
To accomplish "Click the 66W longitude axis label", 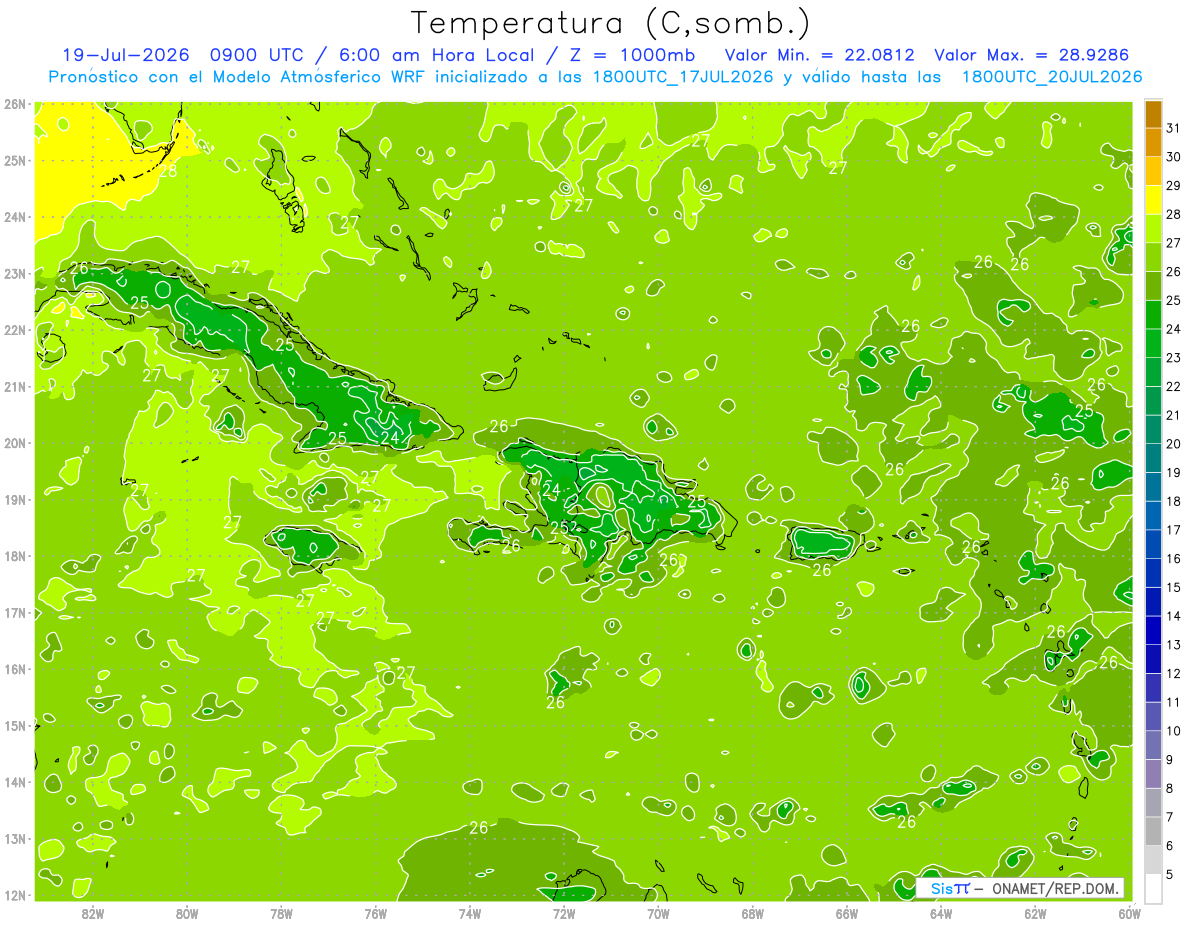I will click(x=847, y=913).
